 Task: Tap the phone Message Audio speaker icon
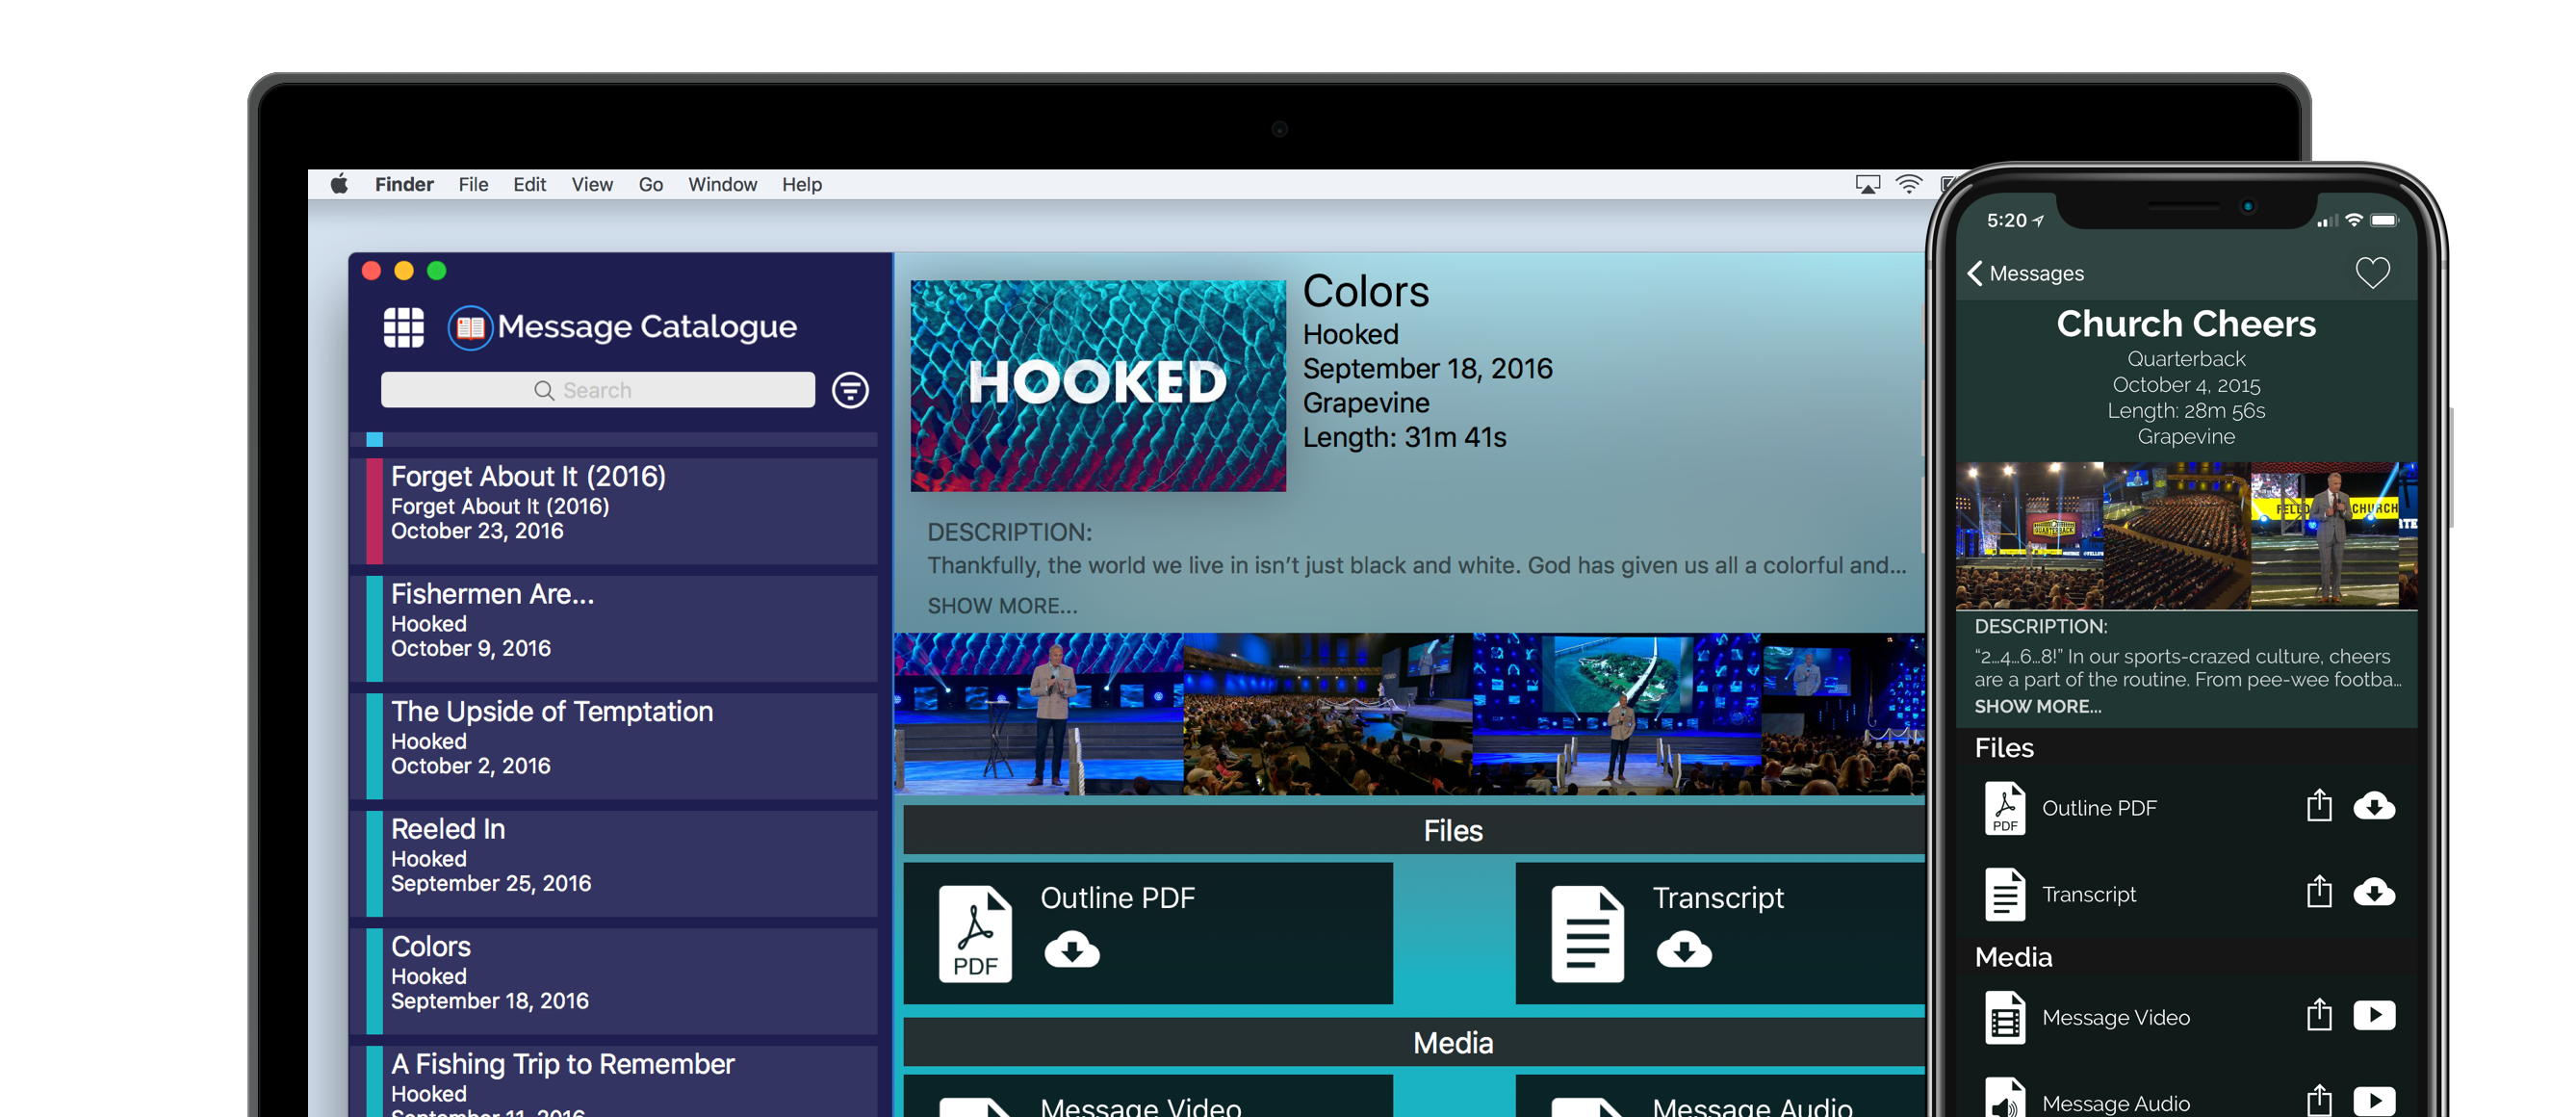(x=2004, y=1099)
